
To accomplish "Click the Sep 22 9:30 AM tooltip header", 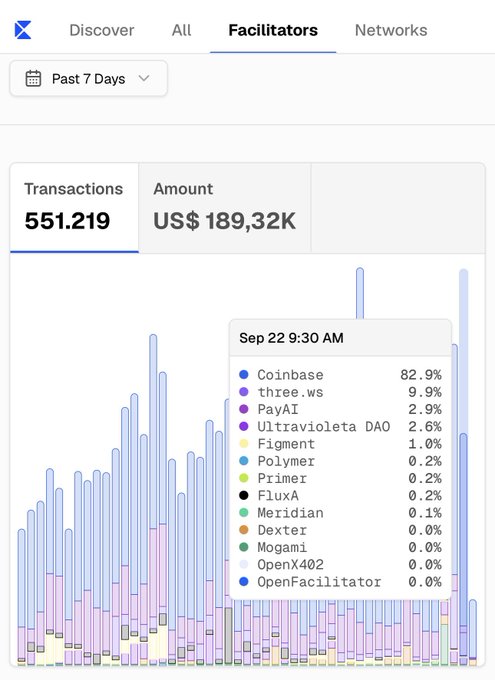I will (x=341, y=338).
